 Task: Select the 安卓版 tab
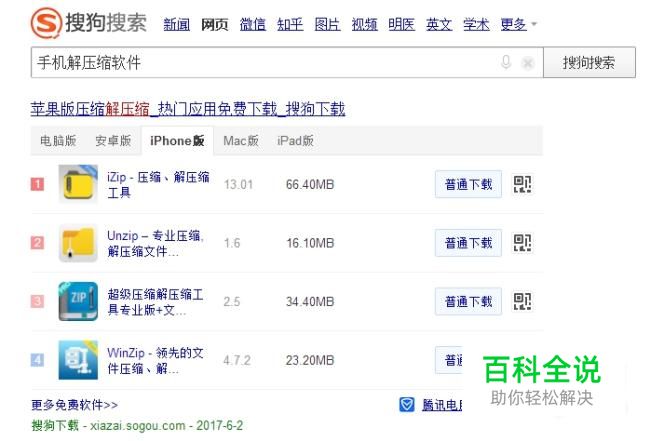pyautogui.click(x=113, y=141)
